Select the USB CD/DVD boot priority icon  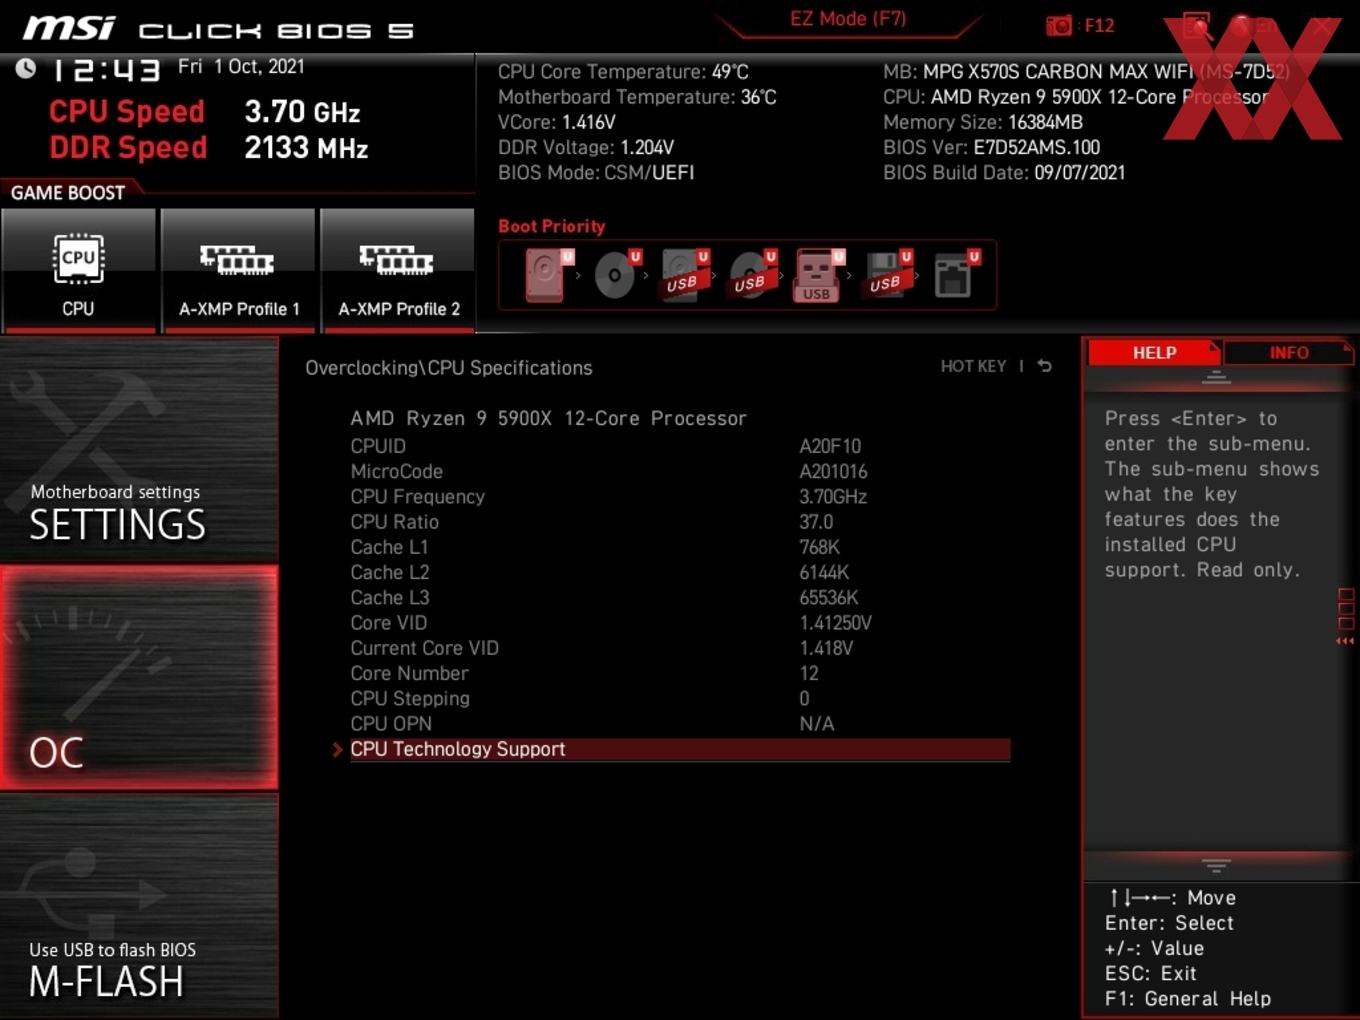tap(752, 275)
